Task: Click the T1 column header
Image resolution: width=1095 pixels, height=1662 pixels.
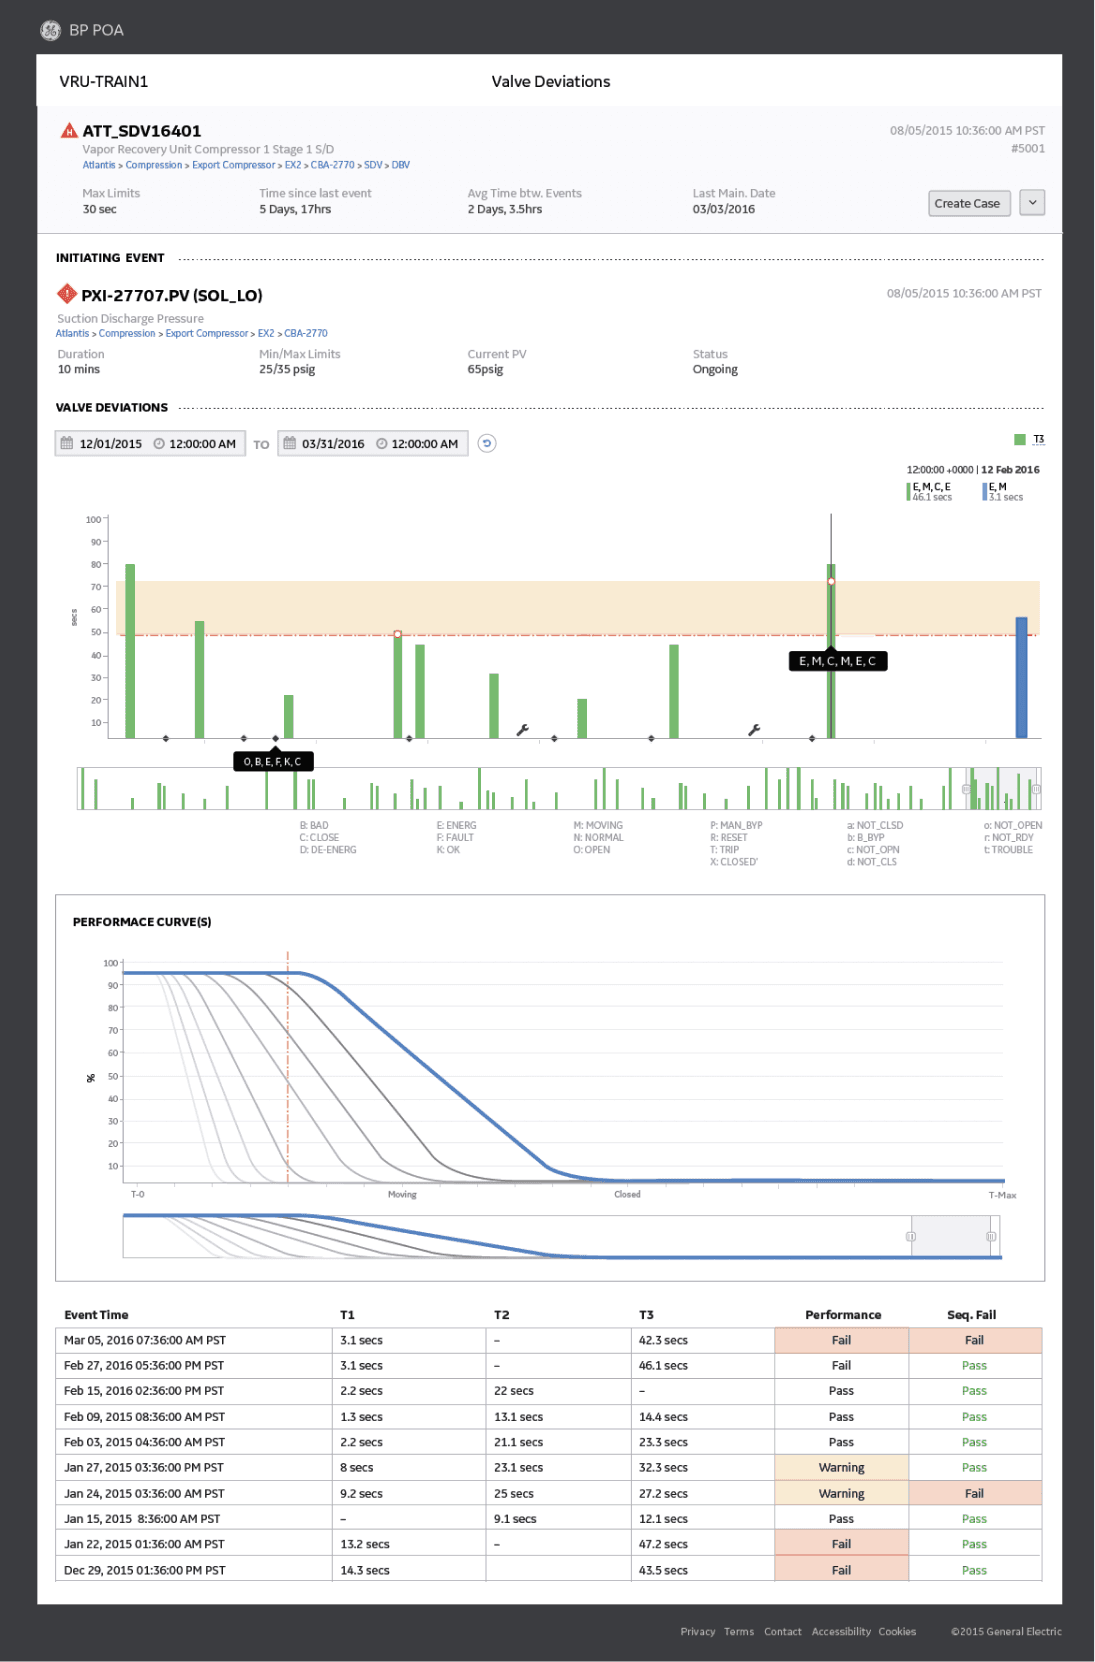Action: tap(347, 1315)
